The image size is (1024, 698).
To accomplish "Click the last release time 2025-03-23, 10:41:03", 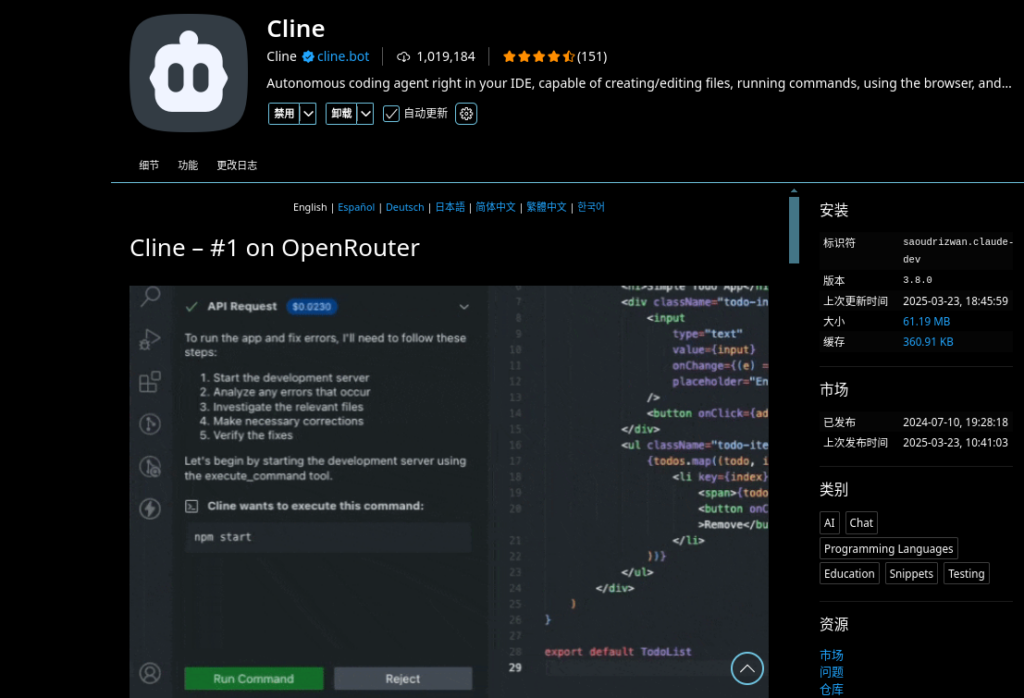I will (x=955, y=443).
